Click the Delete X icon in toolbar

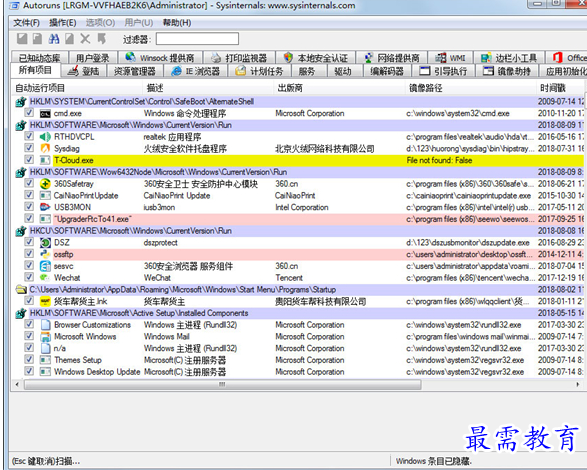(x=85, y=39)
